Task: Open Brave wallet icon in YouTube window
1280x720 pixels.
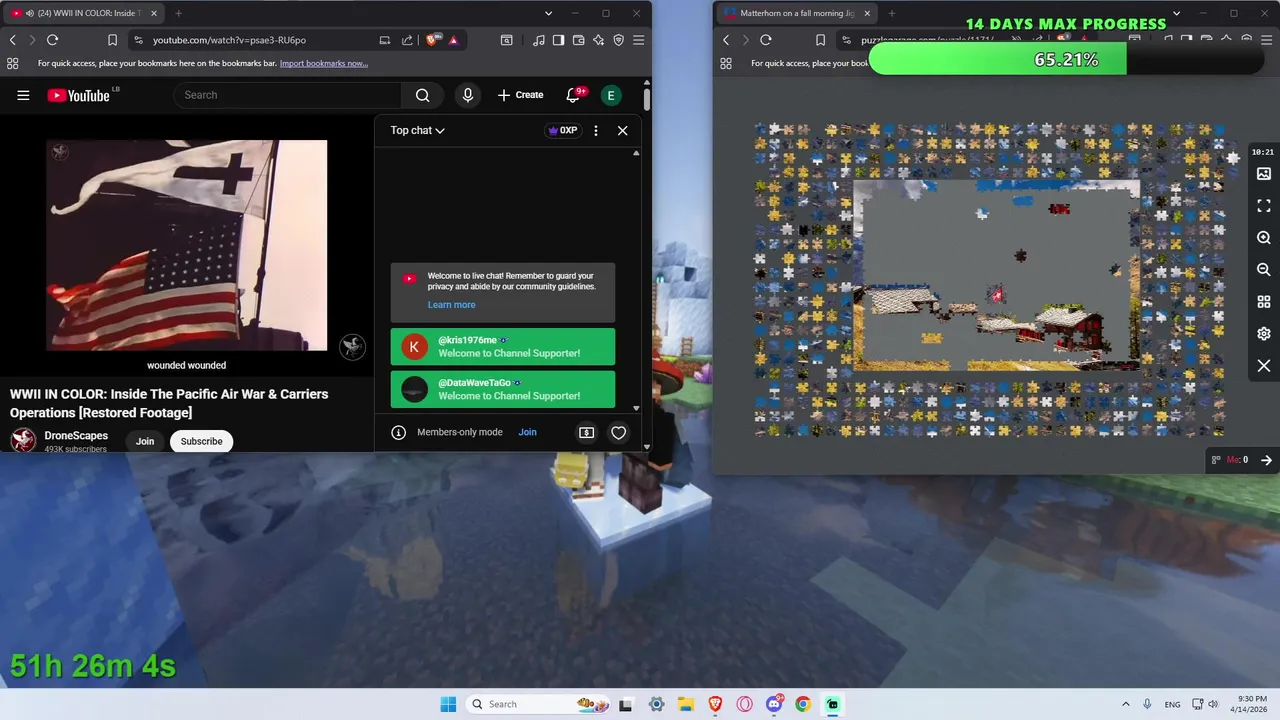Action: click(578, 40)
